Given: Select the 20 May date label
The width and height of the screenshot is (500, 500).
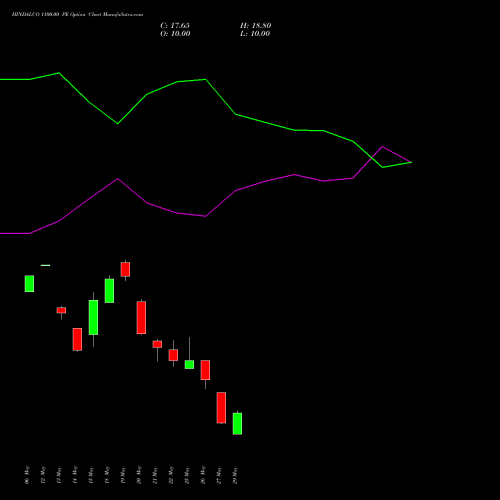Looking at the screenshot, I should (x=139, y=475).
